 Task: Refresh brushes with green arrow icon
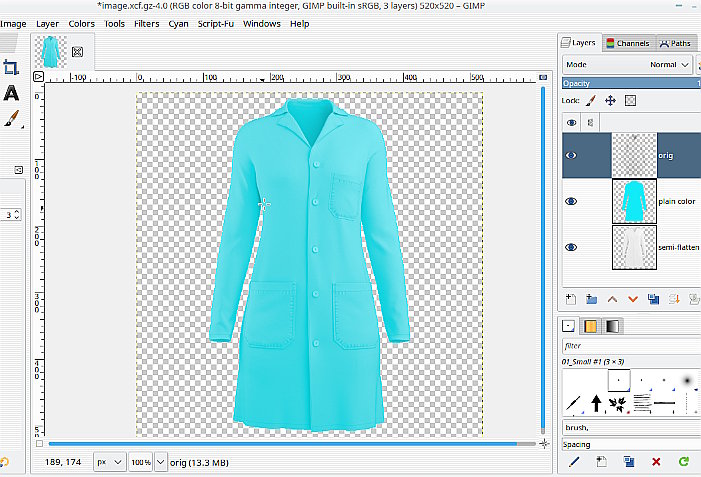[x=683, y=461]
